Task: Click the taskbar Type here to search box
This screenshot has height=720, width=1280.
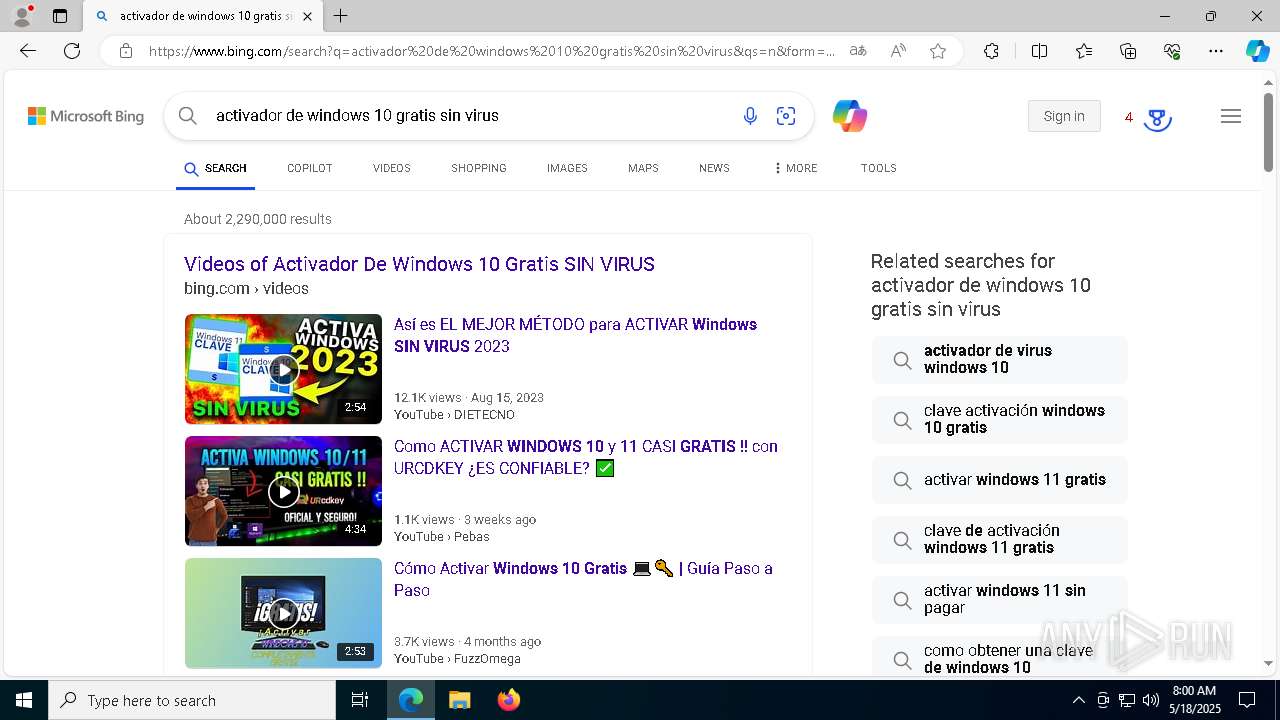Action: coord(192,700)
